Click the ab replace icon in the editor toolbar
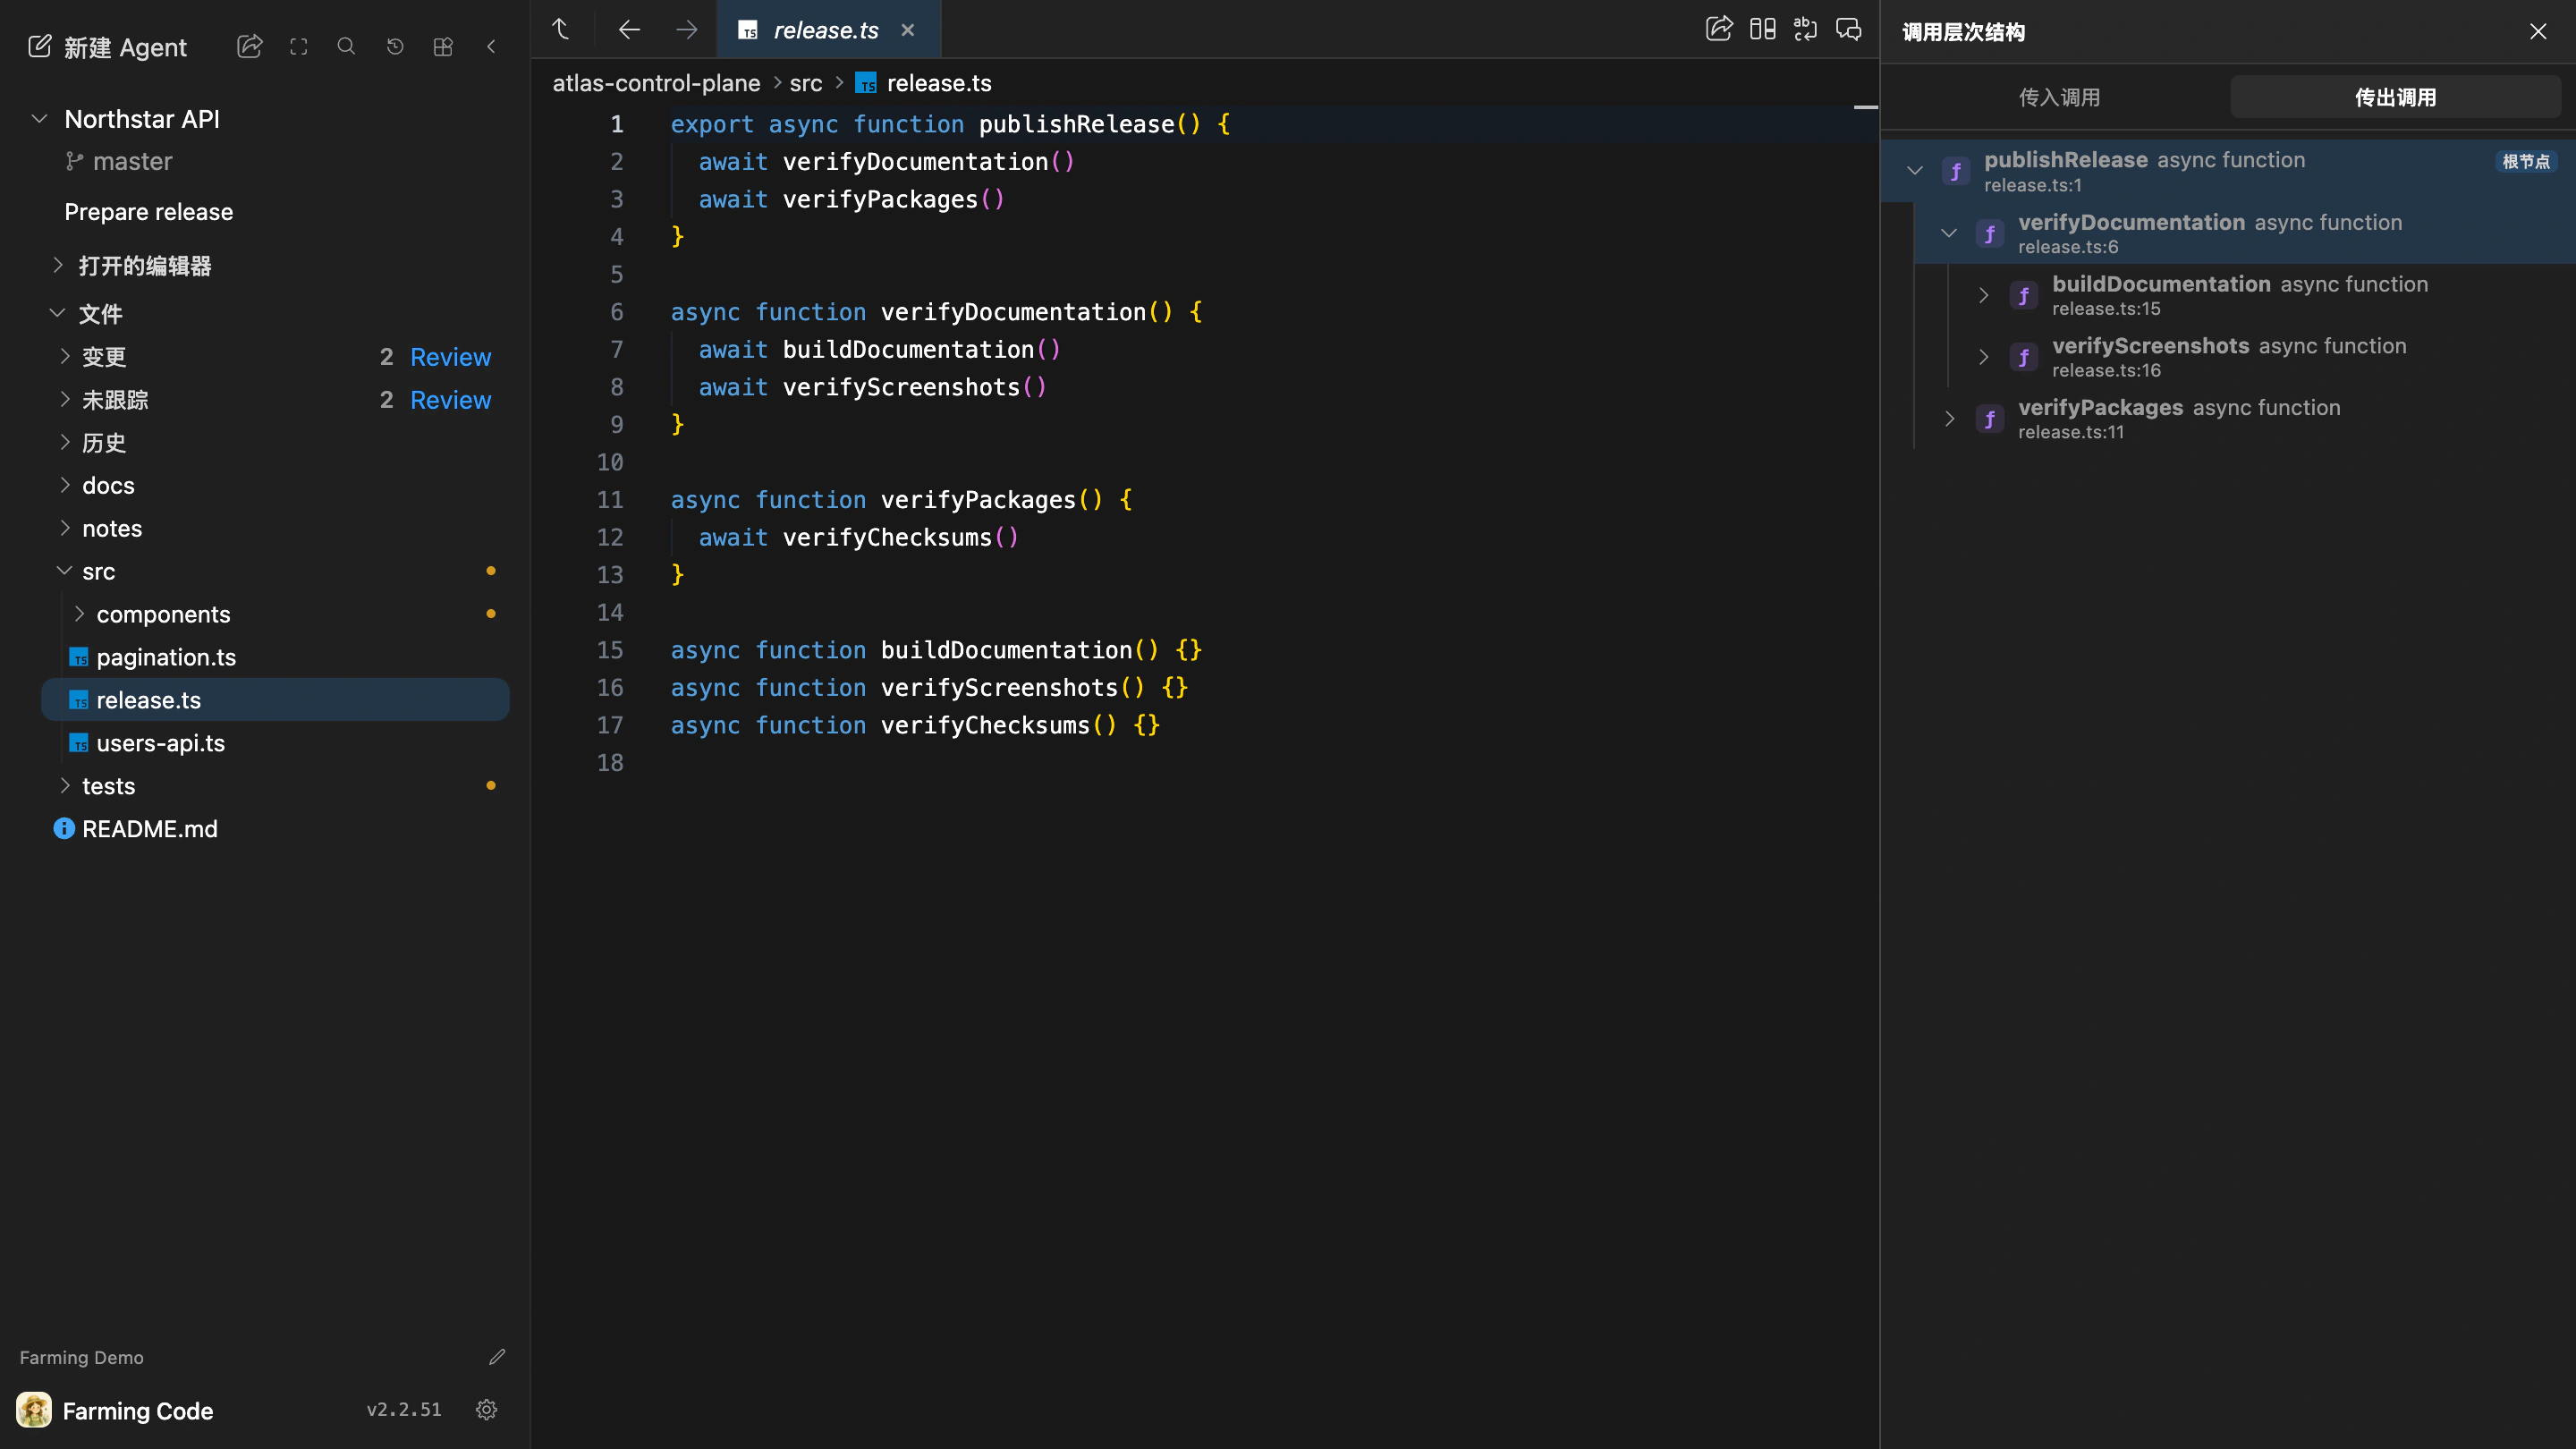2576x1449 pixels. coord(1805,29)
